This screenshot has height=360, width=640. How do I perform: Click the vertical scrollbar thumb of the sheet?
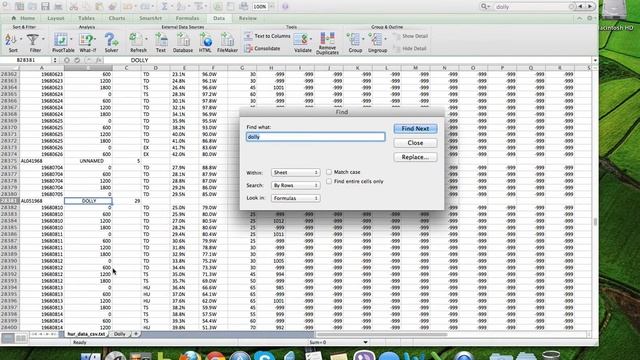(595, 222)
